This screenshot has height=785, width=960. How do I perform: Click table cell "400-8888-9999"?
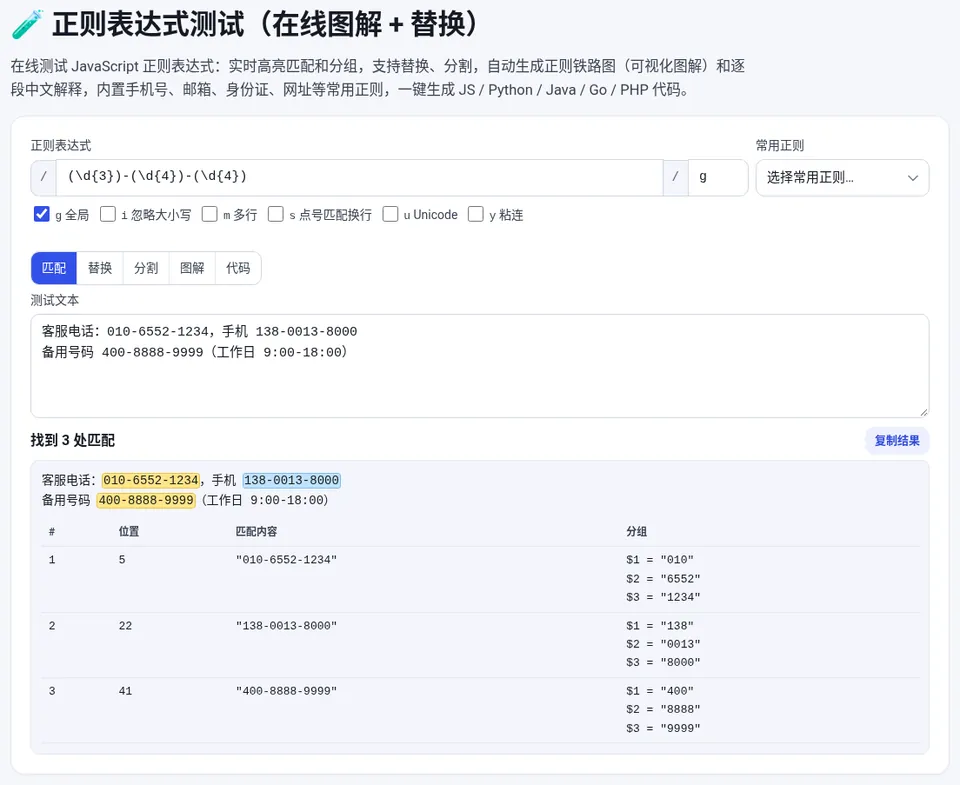tap(287, 691)
